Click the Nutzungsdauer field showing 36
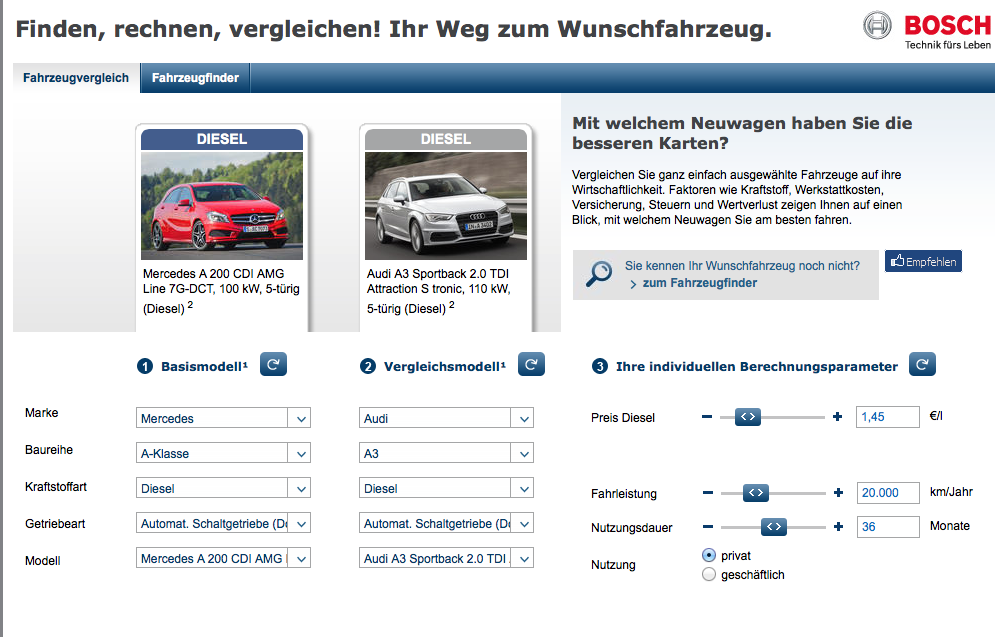 (888, 527)
